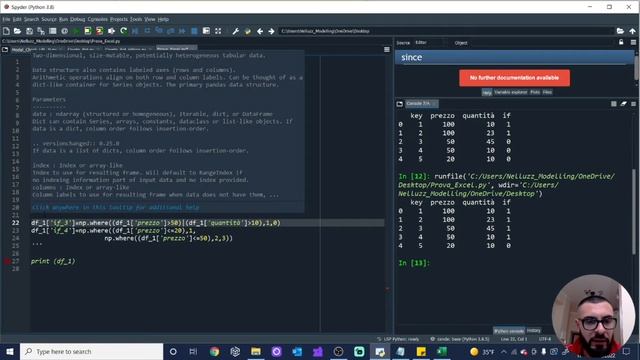Open Preferences with wrench icon
The height and width of the screenshot is (360, 640).
pyautogui.click(x=236, y=31)
